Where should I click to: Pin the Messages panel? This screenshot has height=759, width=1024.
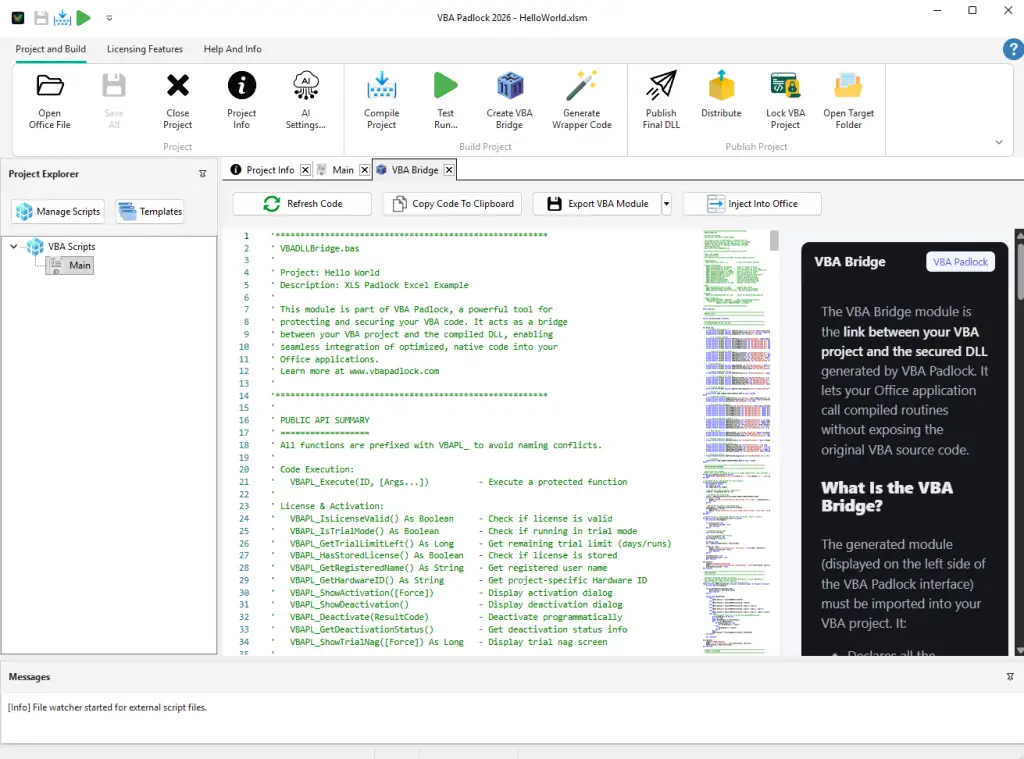[x=1012, y=676]
